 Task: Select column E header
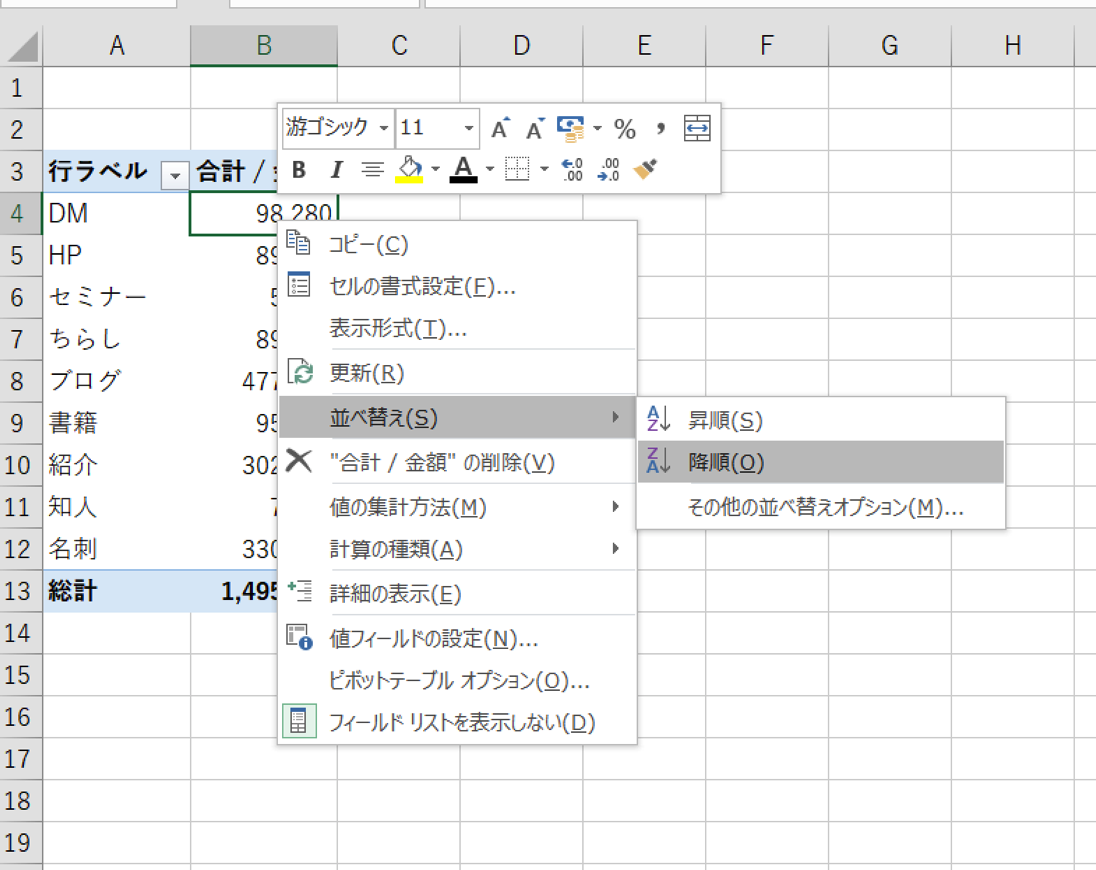point(644,46)
